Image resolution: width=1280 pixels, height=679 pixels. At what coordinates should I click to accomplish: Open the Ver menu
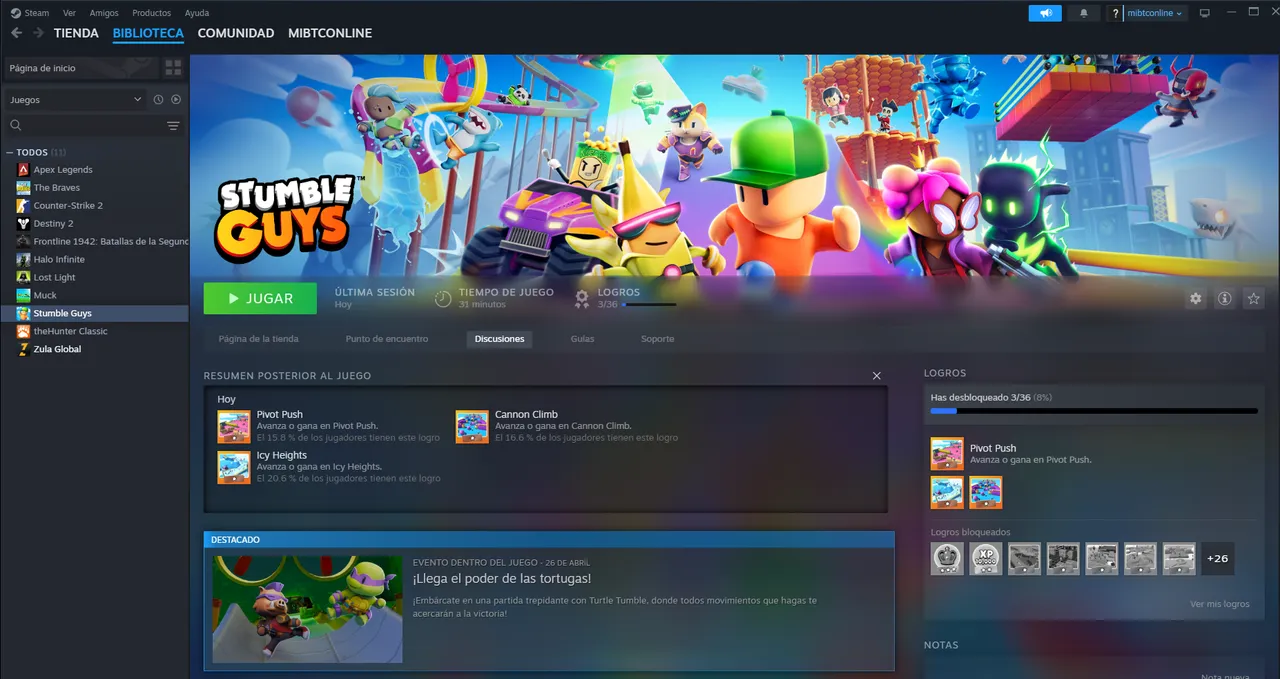69,13
